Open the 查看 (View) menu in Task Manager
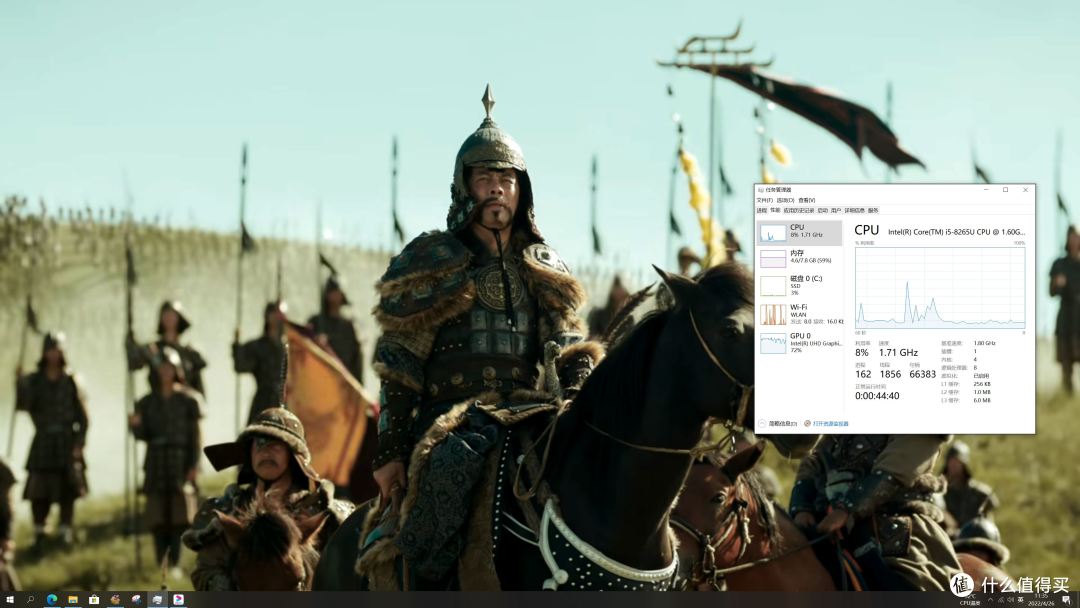Image resolution: width=1080 pixels, height=608 pixels. (807, 200)
